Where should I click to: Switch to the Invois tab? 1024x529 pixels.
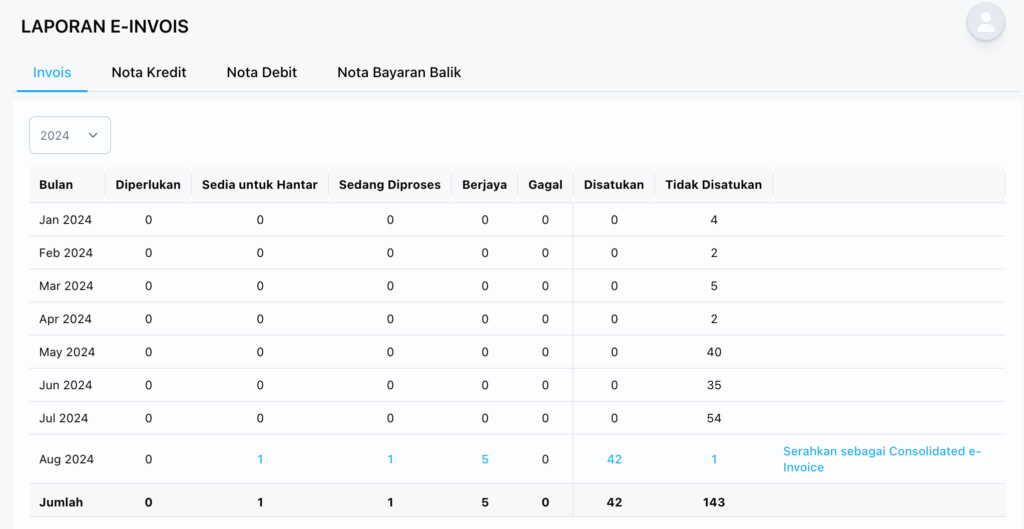pos(52,72)
